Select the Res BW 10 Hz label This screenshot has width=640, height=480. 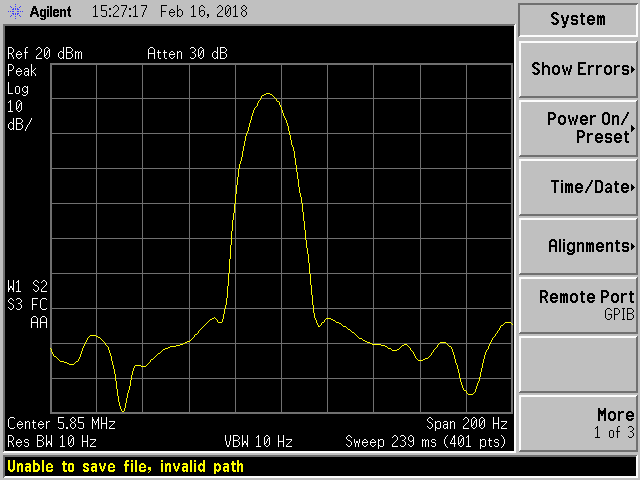[52, 441]
